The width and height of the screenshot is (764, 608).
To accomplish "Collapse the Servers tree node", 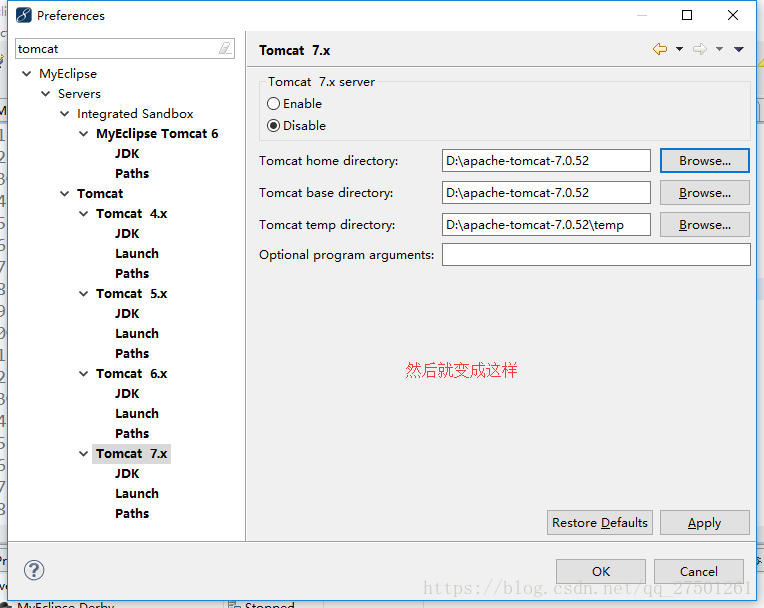I will 46,94.
